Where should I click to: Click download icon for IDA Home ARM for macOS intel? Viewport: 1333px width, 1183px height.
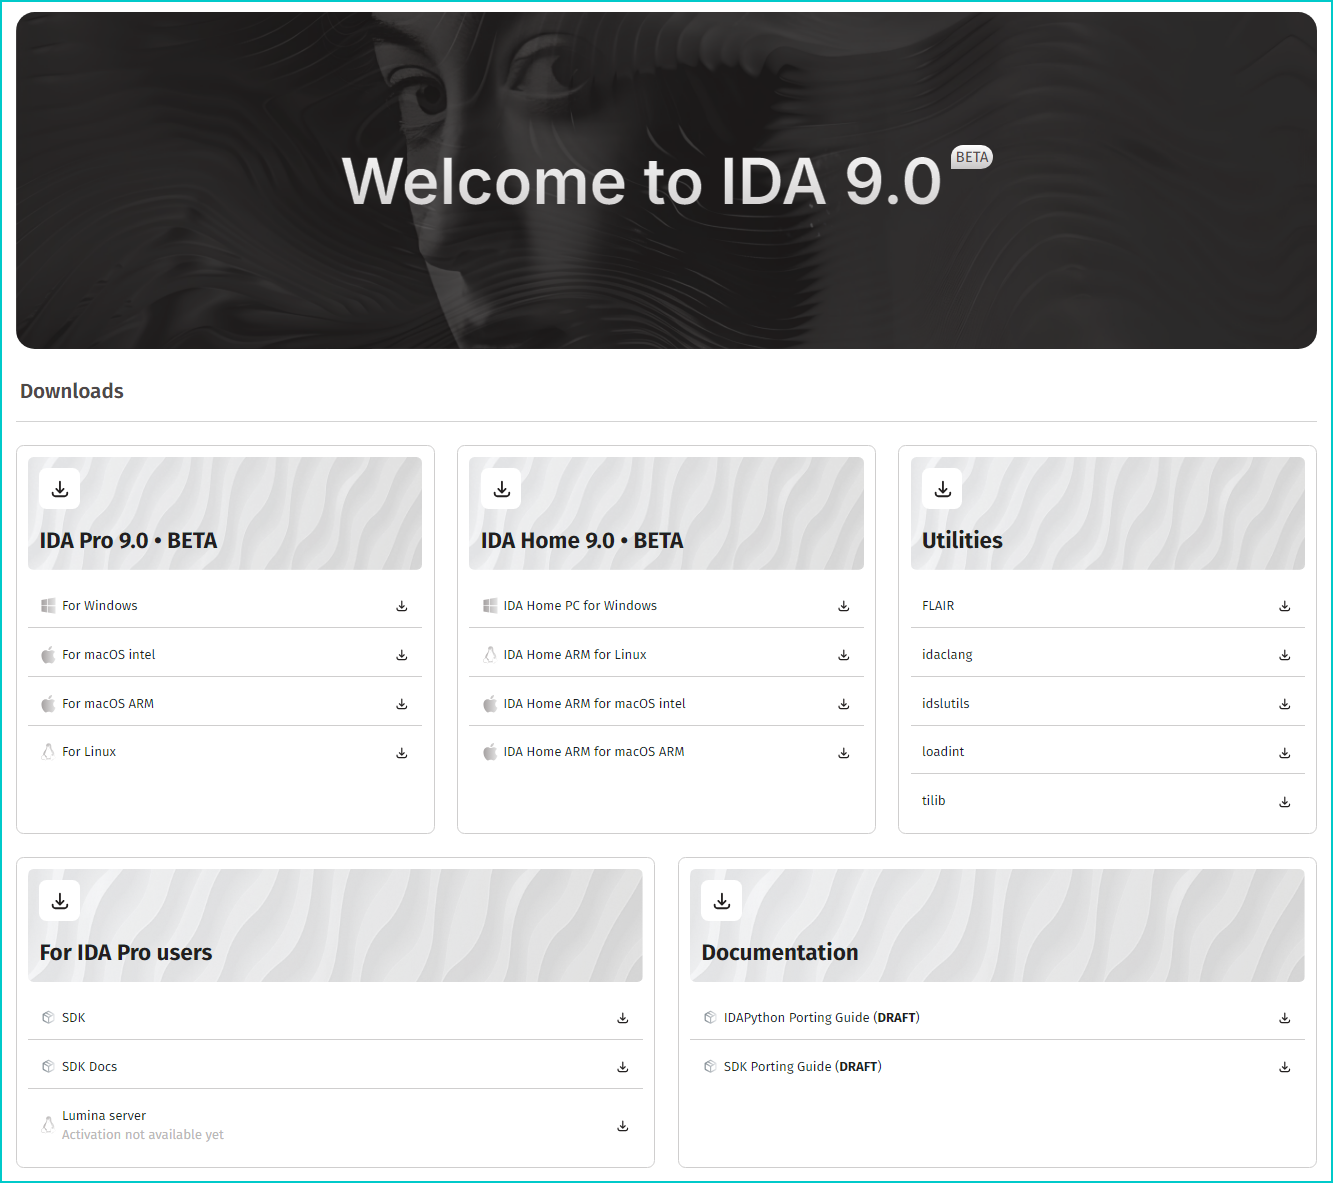point(844,704)
